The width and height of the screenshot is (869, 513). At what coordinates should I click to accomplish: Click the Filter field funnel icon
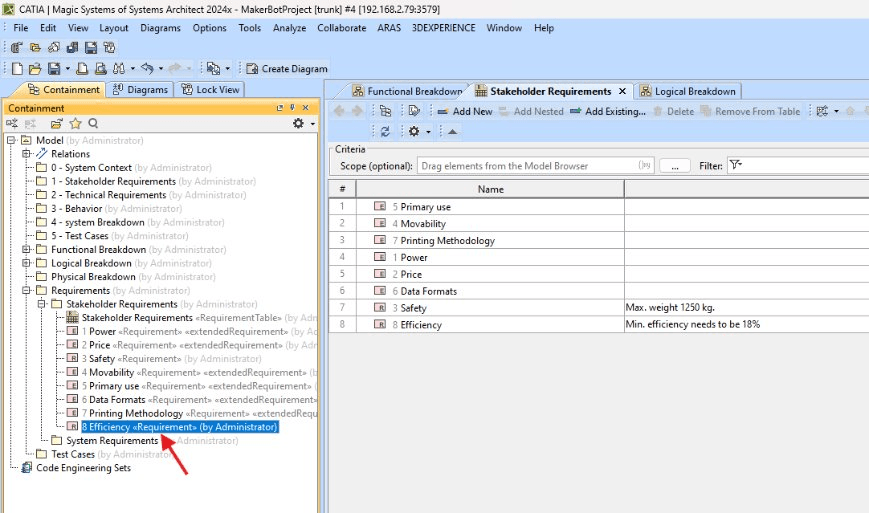pos(735,165)
